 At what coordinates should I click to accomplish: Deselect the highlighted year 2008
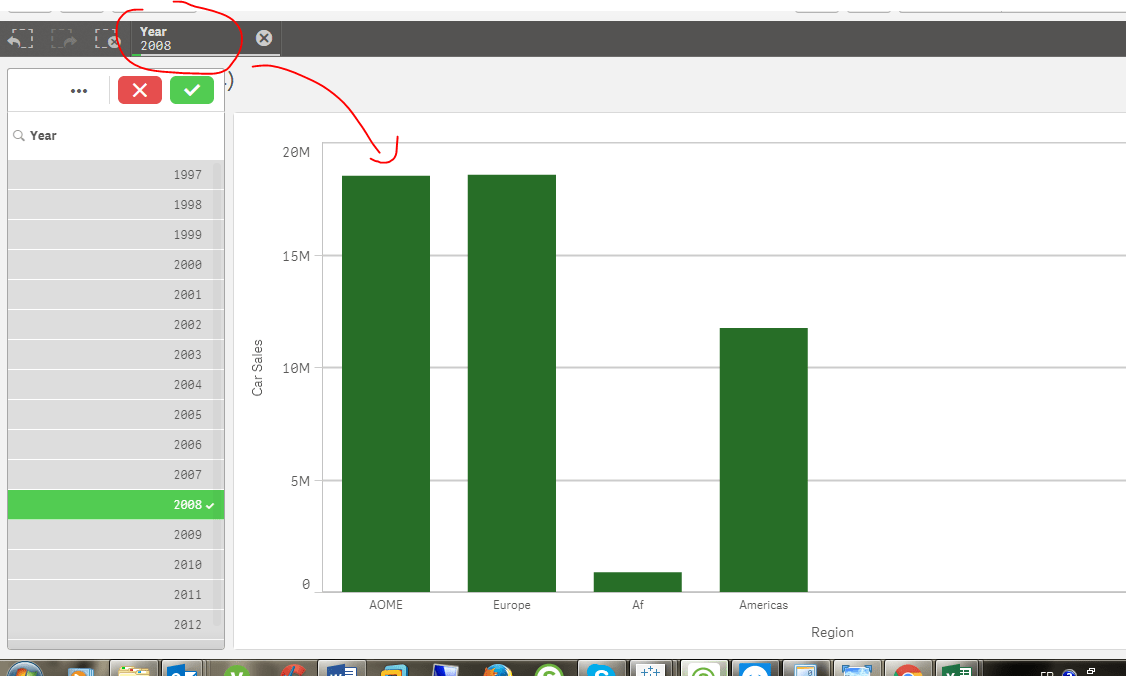[x=115, y=504]
